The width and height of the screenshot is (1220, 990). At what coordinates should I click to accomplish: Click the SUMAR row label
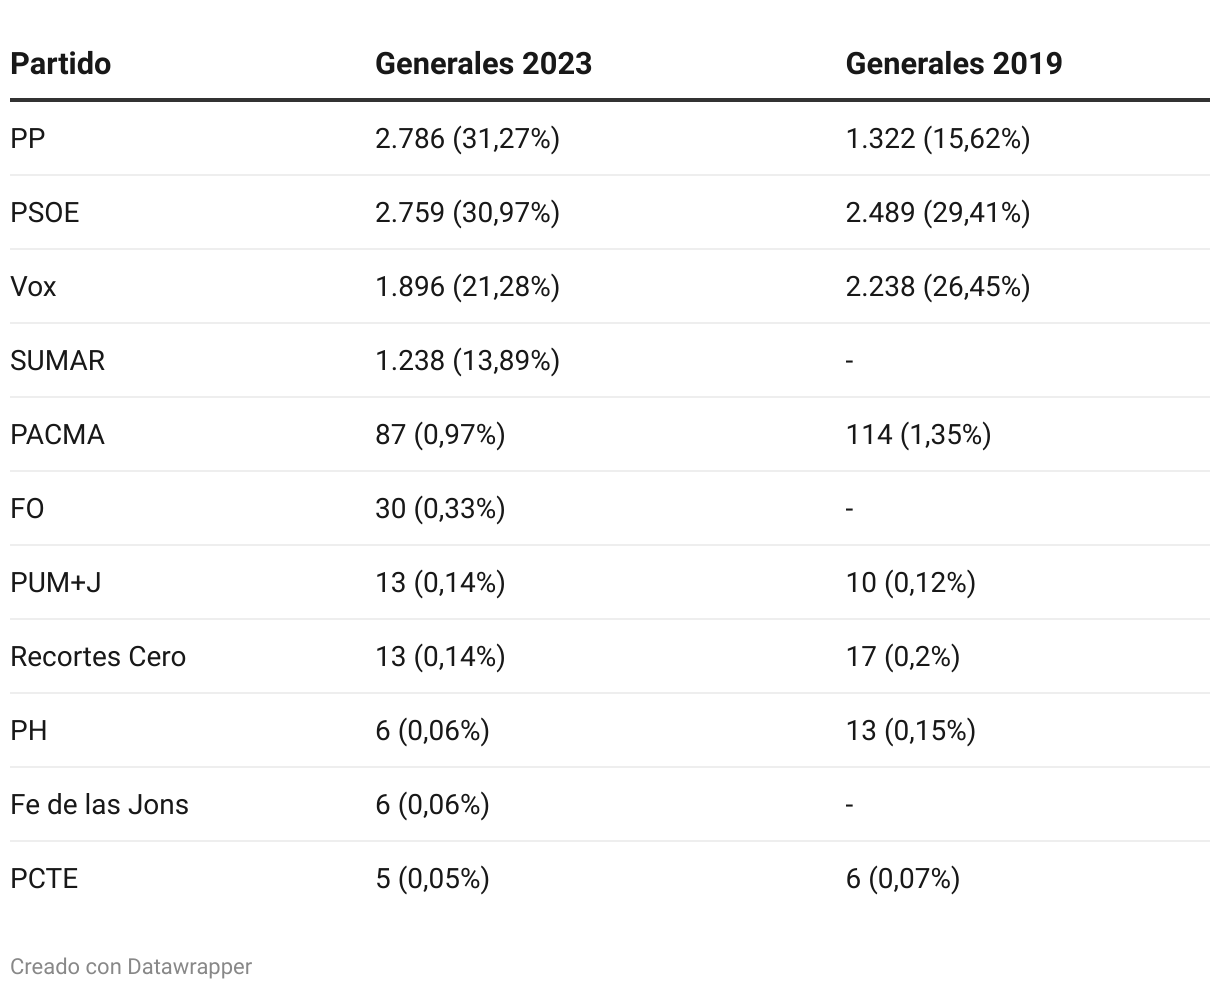coord(57,361)
